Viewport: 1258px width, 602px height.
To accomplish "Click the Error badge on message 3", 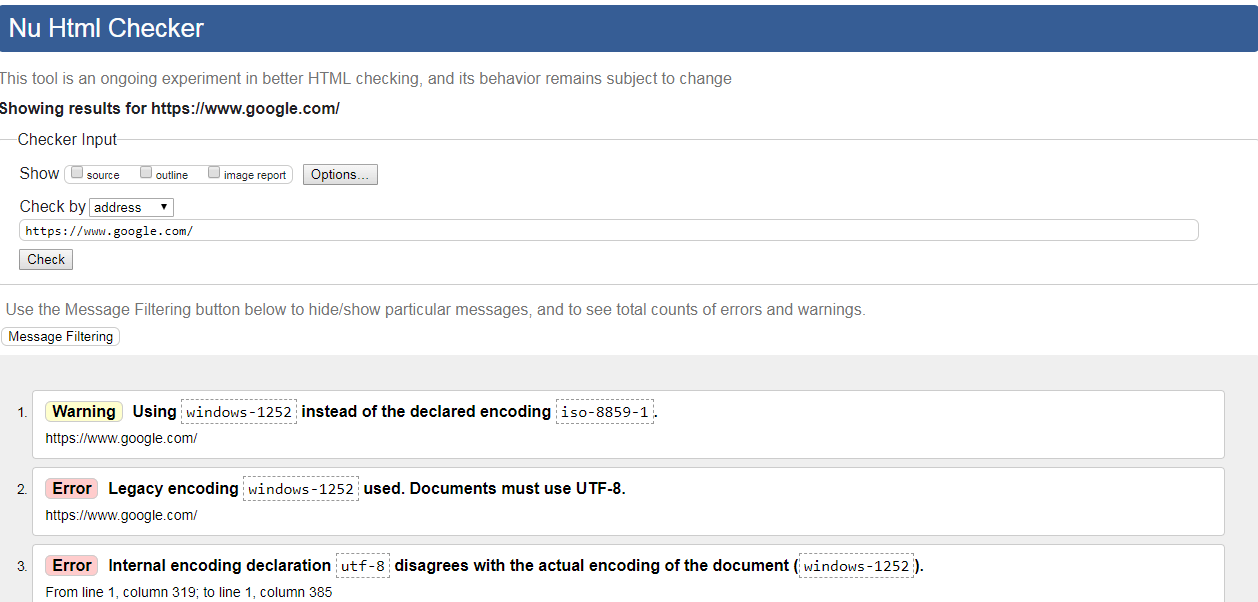I will coord(72,566).
